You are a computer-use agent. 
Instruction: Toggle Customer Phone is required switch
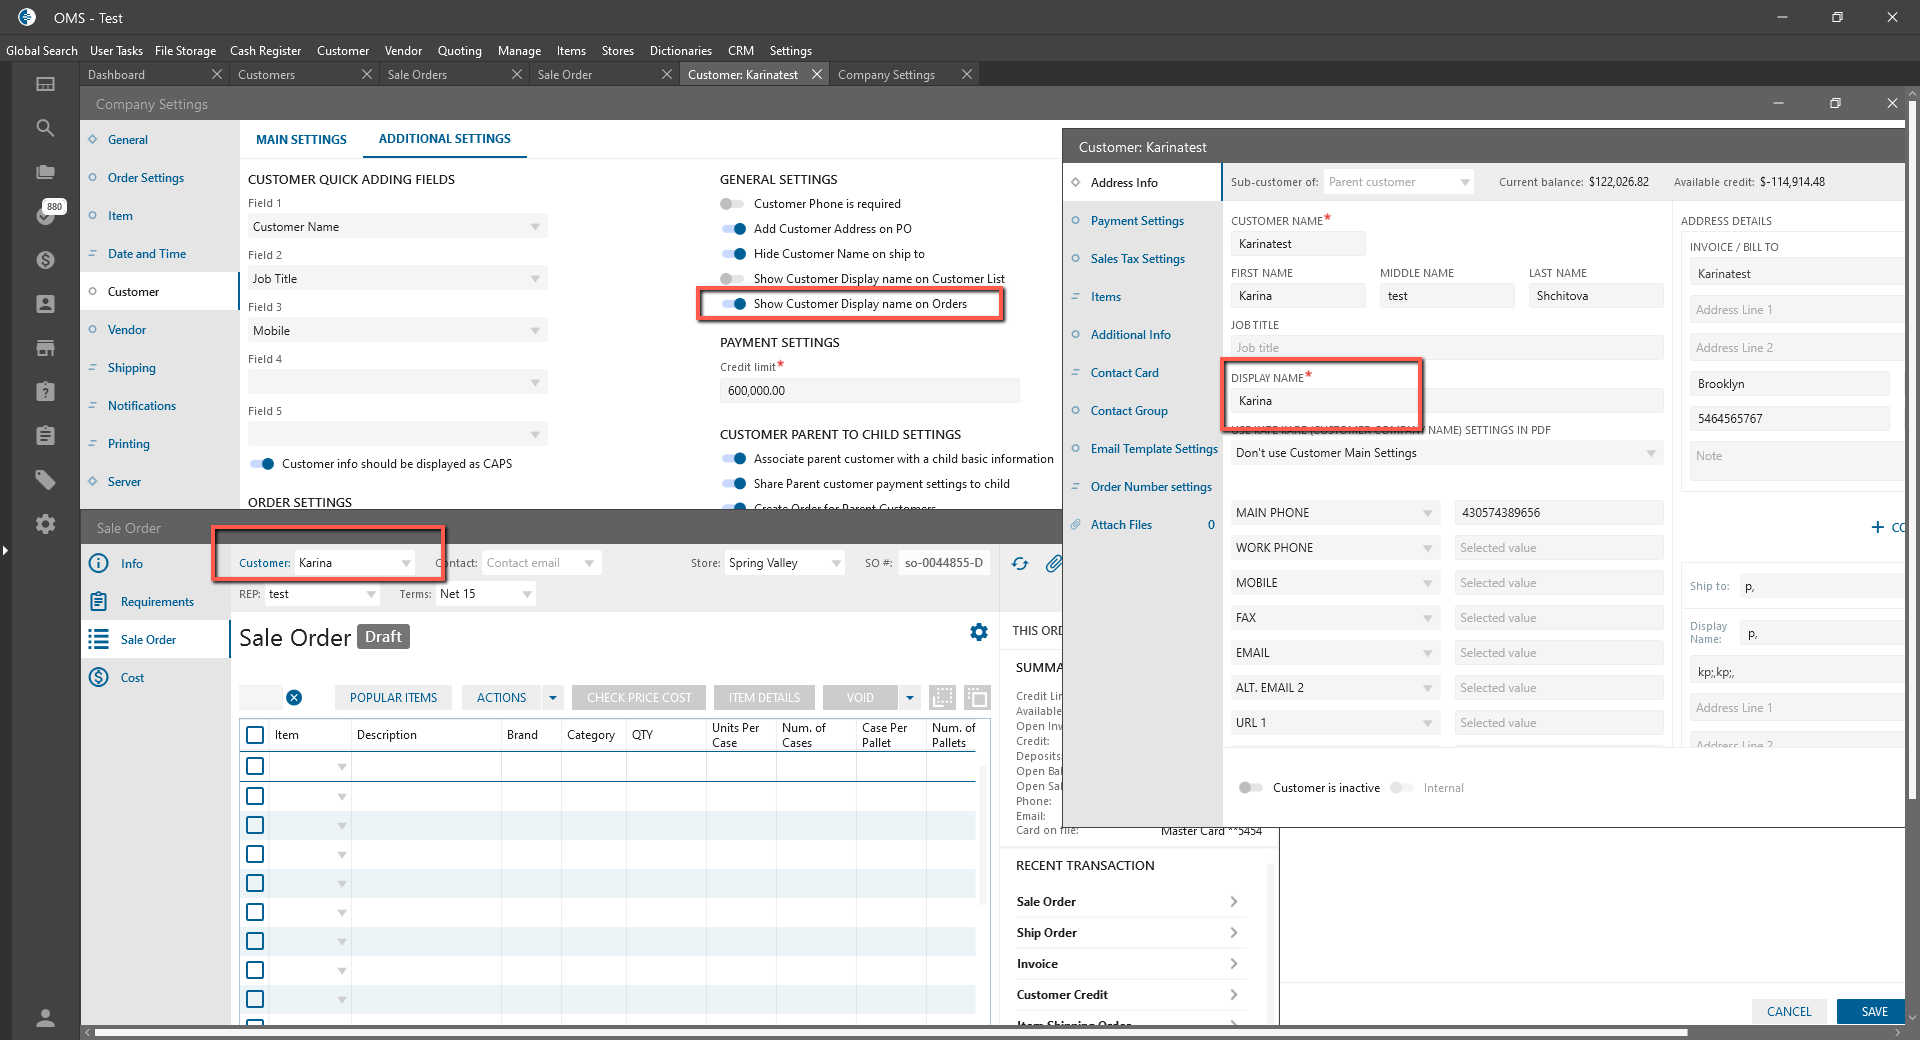tap(732, 204)
